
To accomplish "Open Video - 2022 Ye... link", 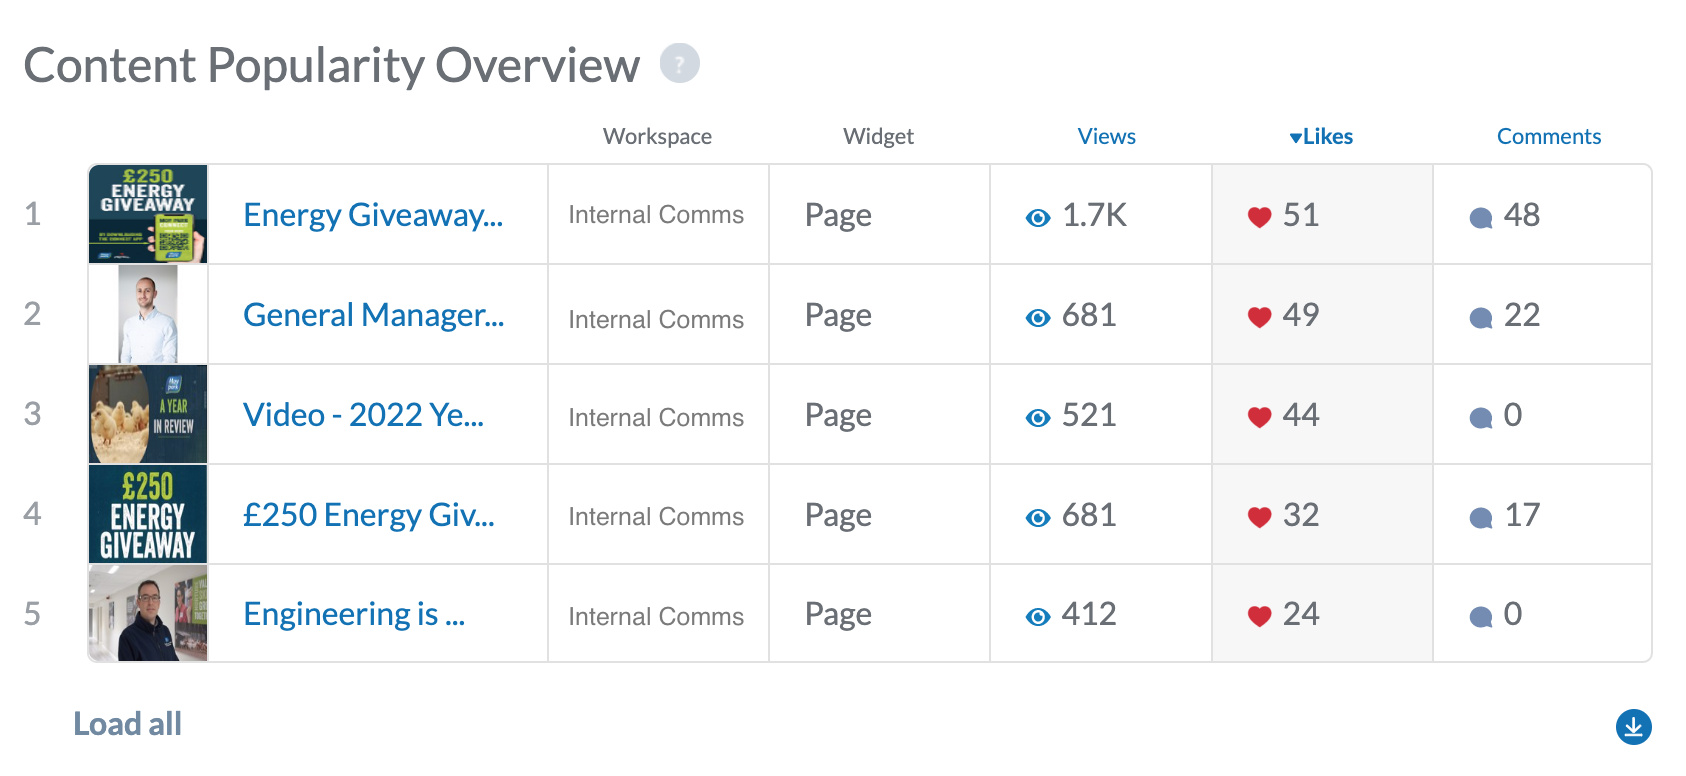I will point(363,415).
